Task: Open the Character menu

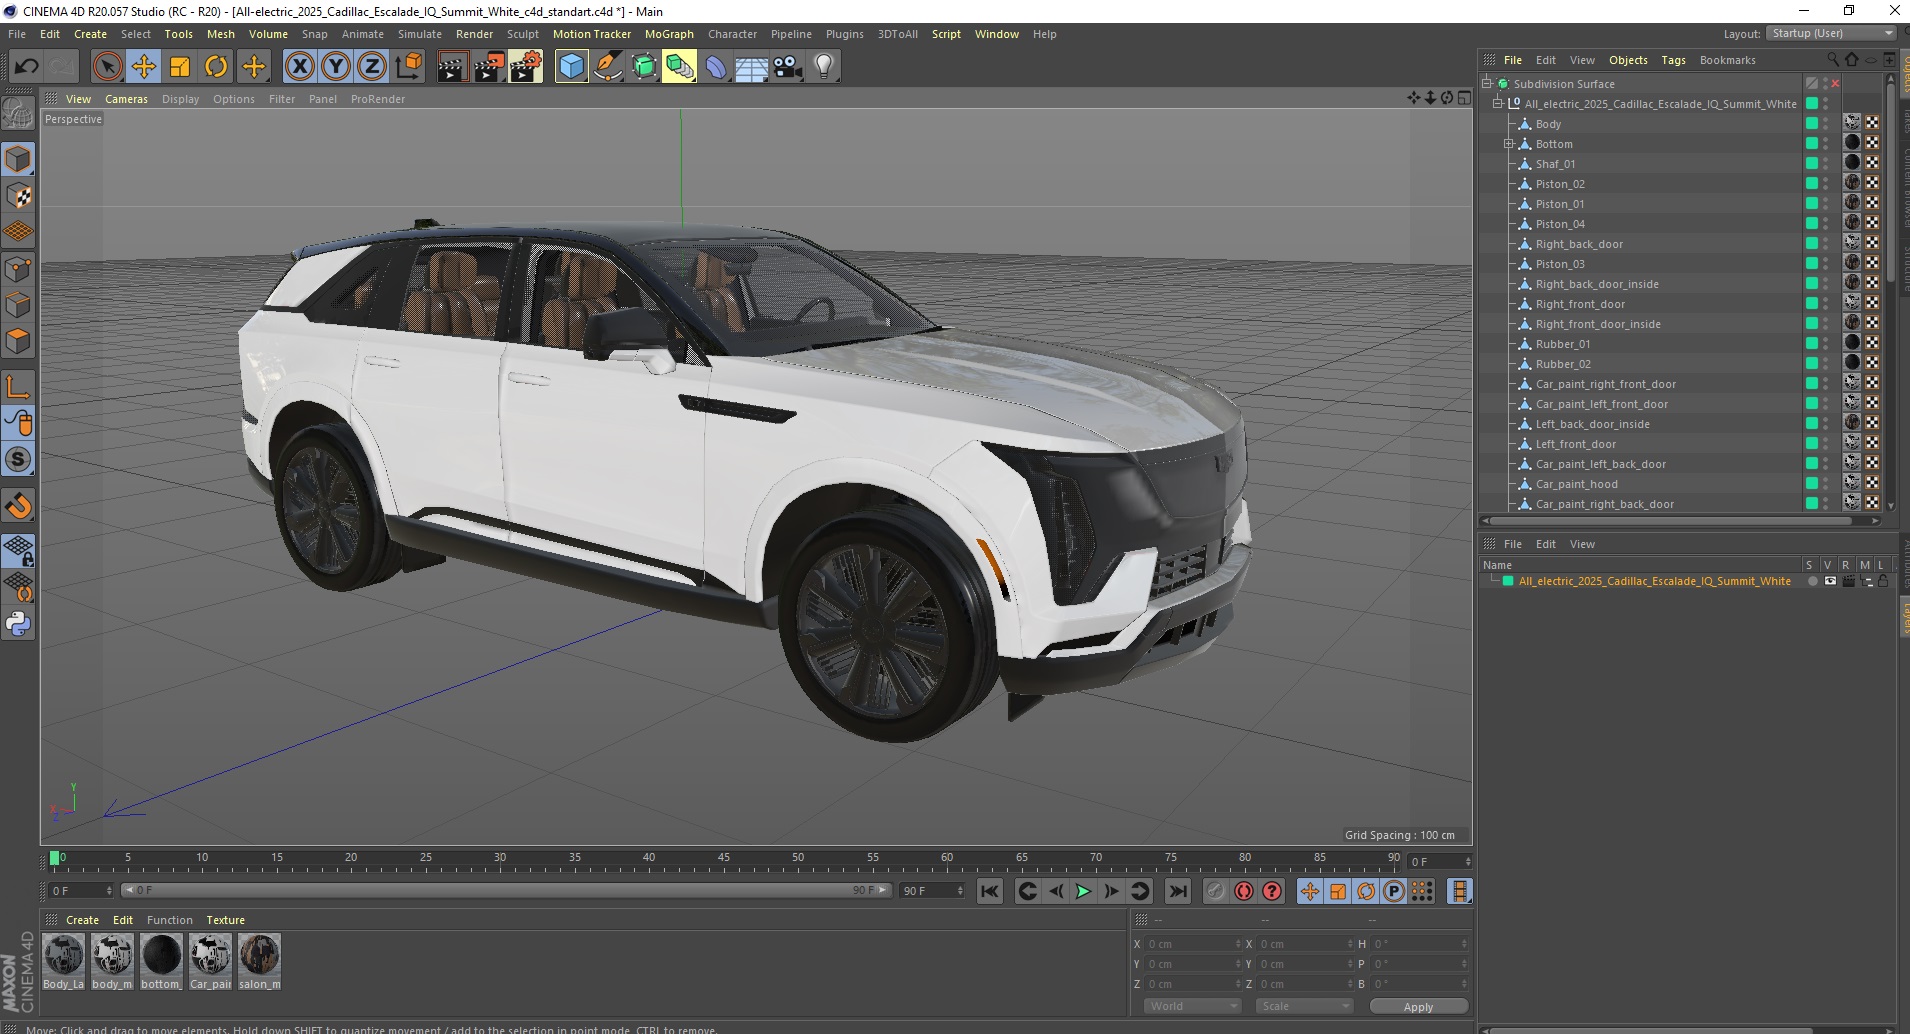Action: [x=732, y=34]
